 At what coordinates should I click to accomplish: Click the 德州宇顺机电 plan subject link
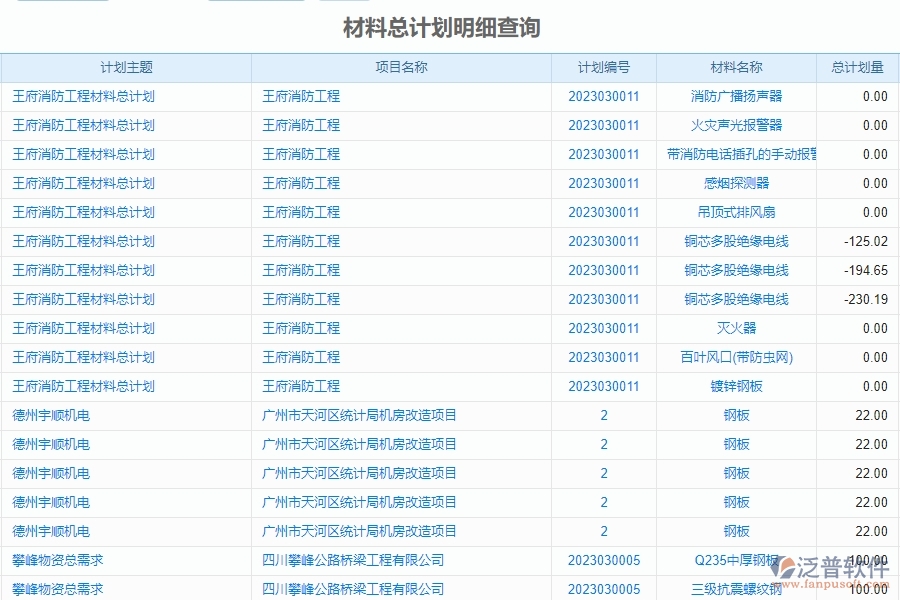(x=48, y=415)
